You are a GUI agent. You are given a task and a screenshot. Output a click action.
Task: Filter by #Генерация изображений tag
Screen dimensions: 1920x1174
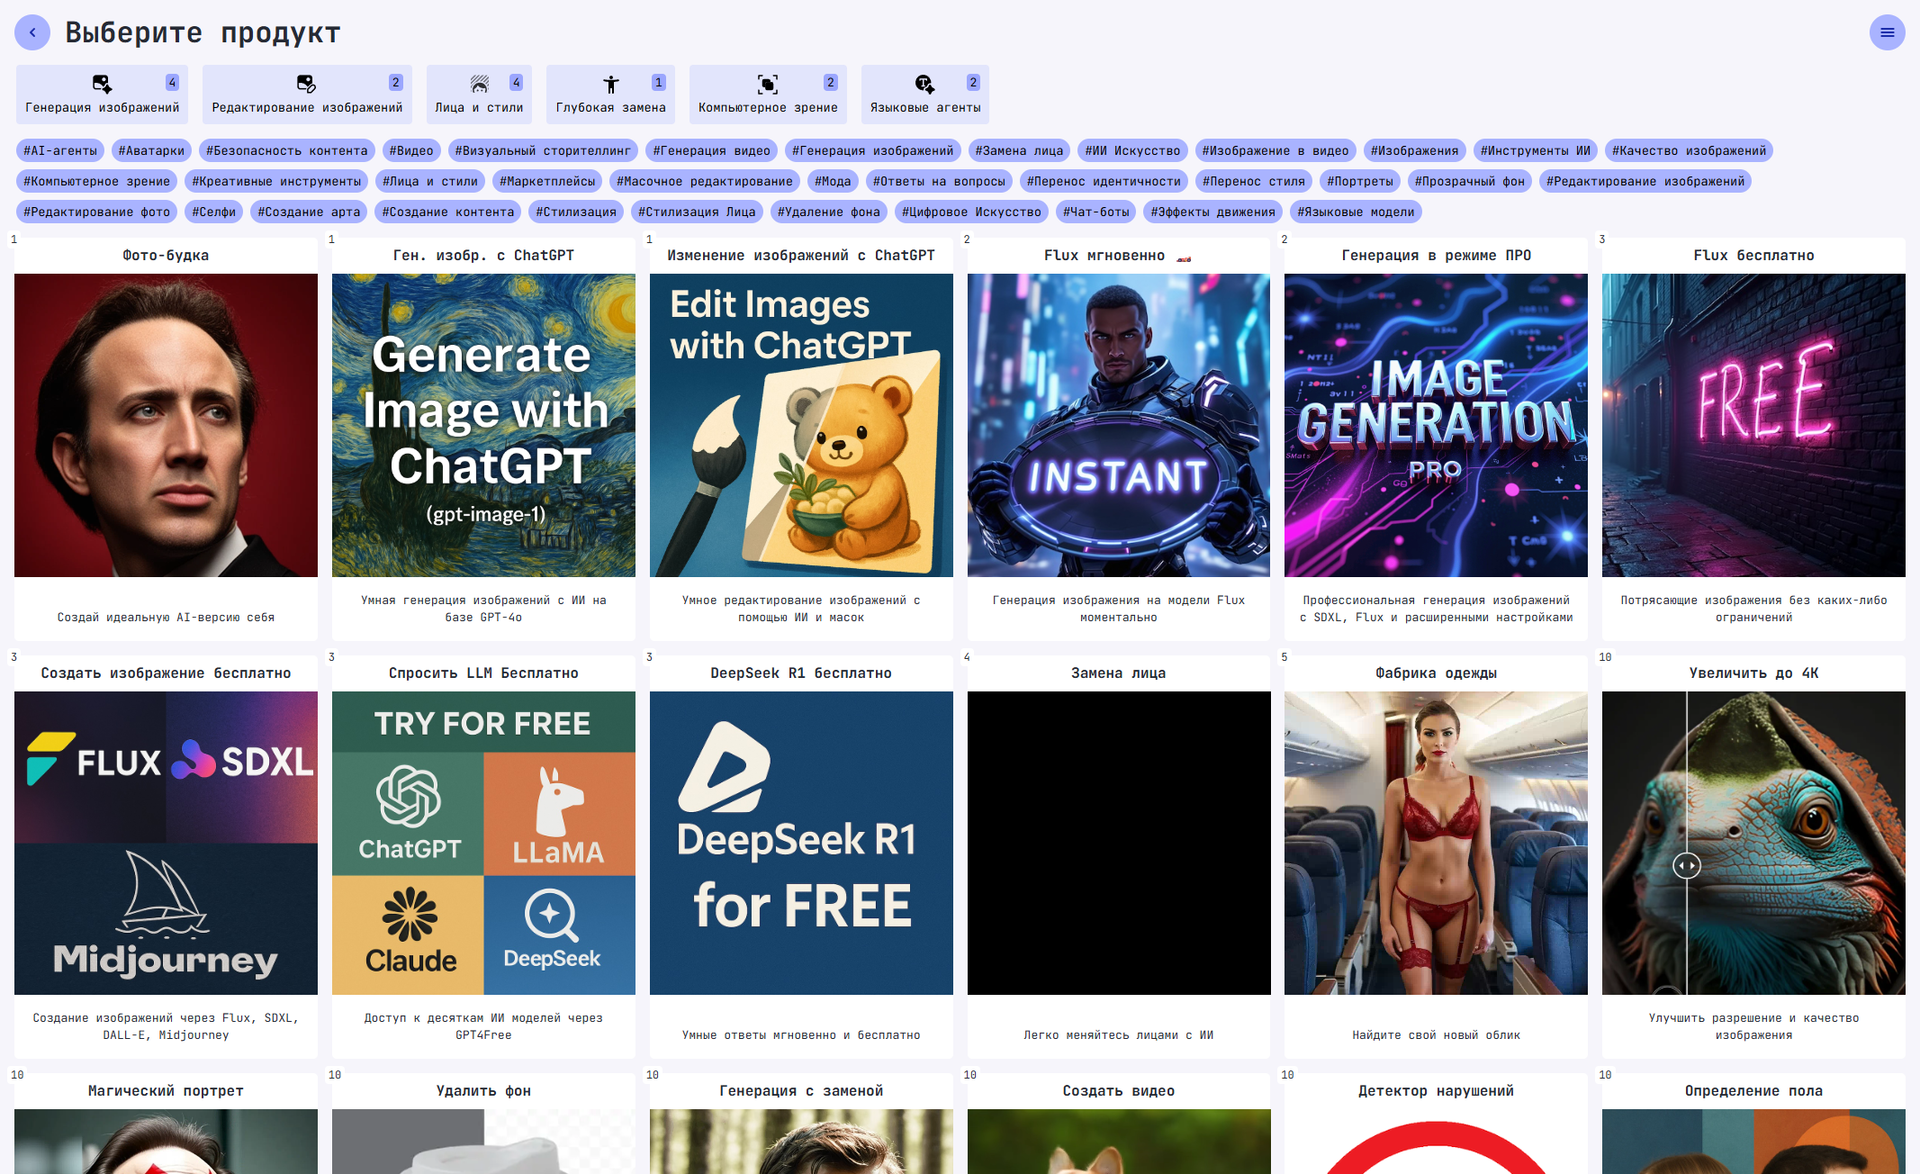pos(873,151)
